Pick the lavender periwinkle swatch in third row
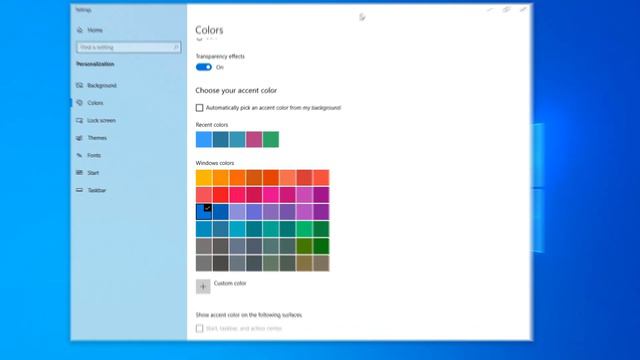640x360 pixels. 237,212
